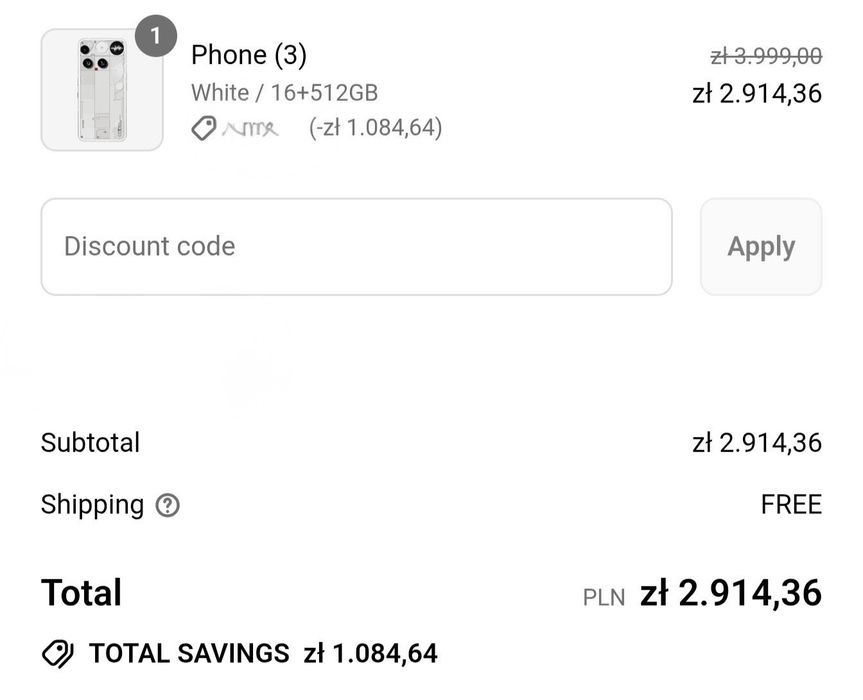Click the bold Total amount zł 2.914,36
This screenshot has height=700, width=863.
point(731,593)
